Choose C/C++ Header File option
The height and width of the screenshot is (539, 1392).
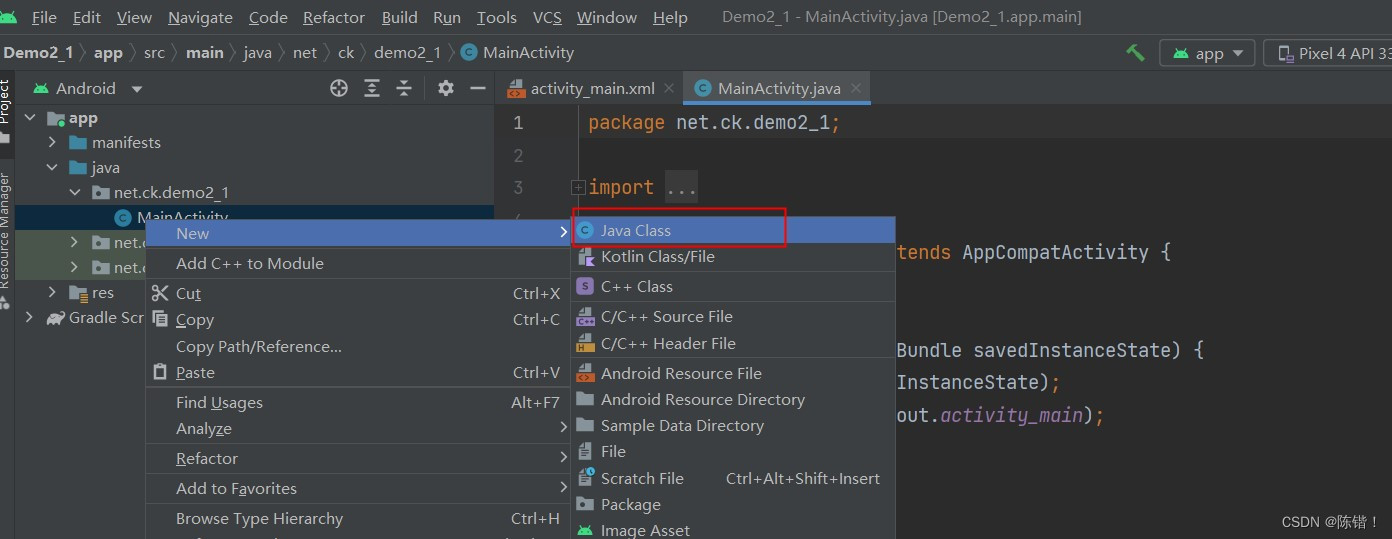(733, 344)
